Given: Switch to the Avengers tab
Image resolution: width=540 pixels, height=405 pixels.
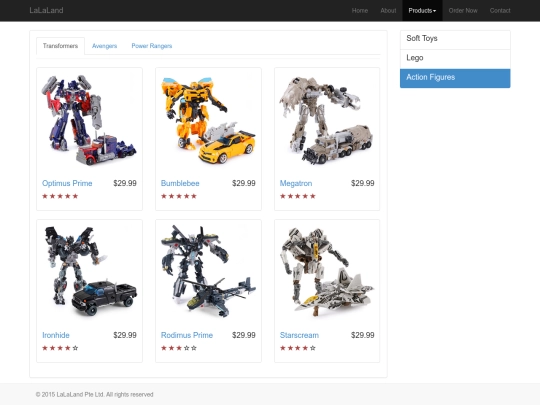Looking at the screenshot, I should 104,46.
